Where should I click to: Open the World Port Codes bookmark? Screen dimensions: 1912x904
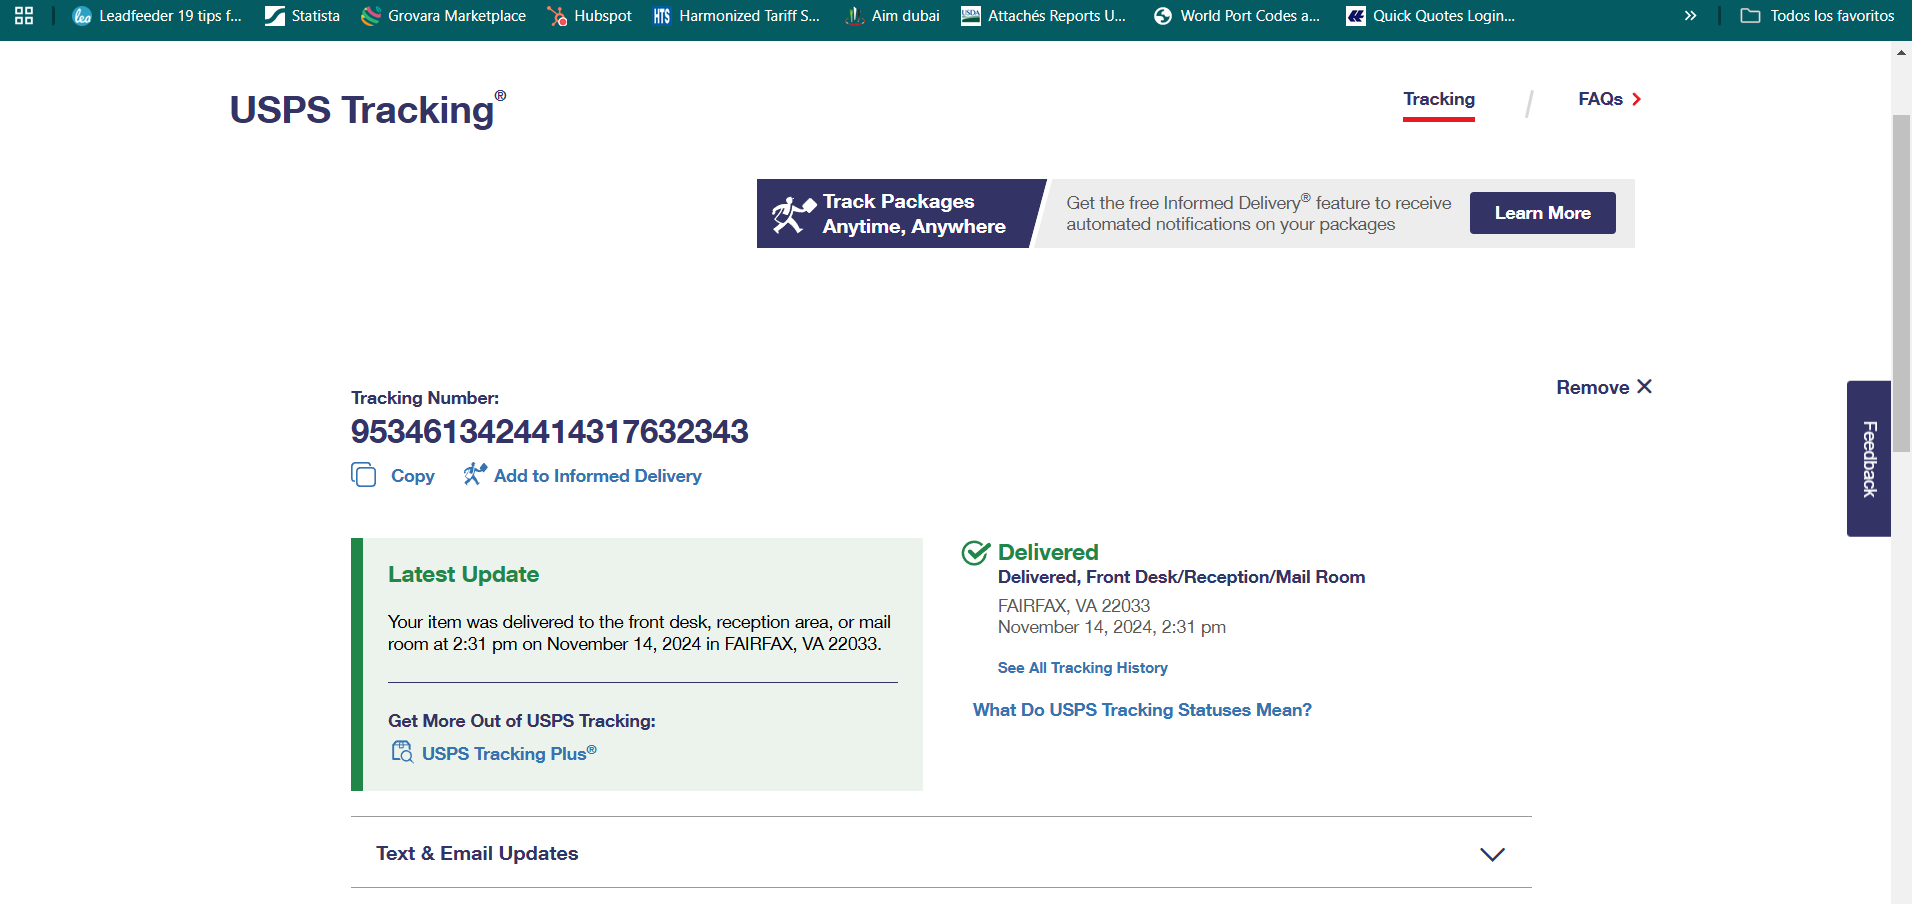(x=1236, y=16)
